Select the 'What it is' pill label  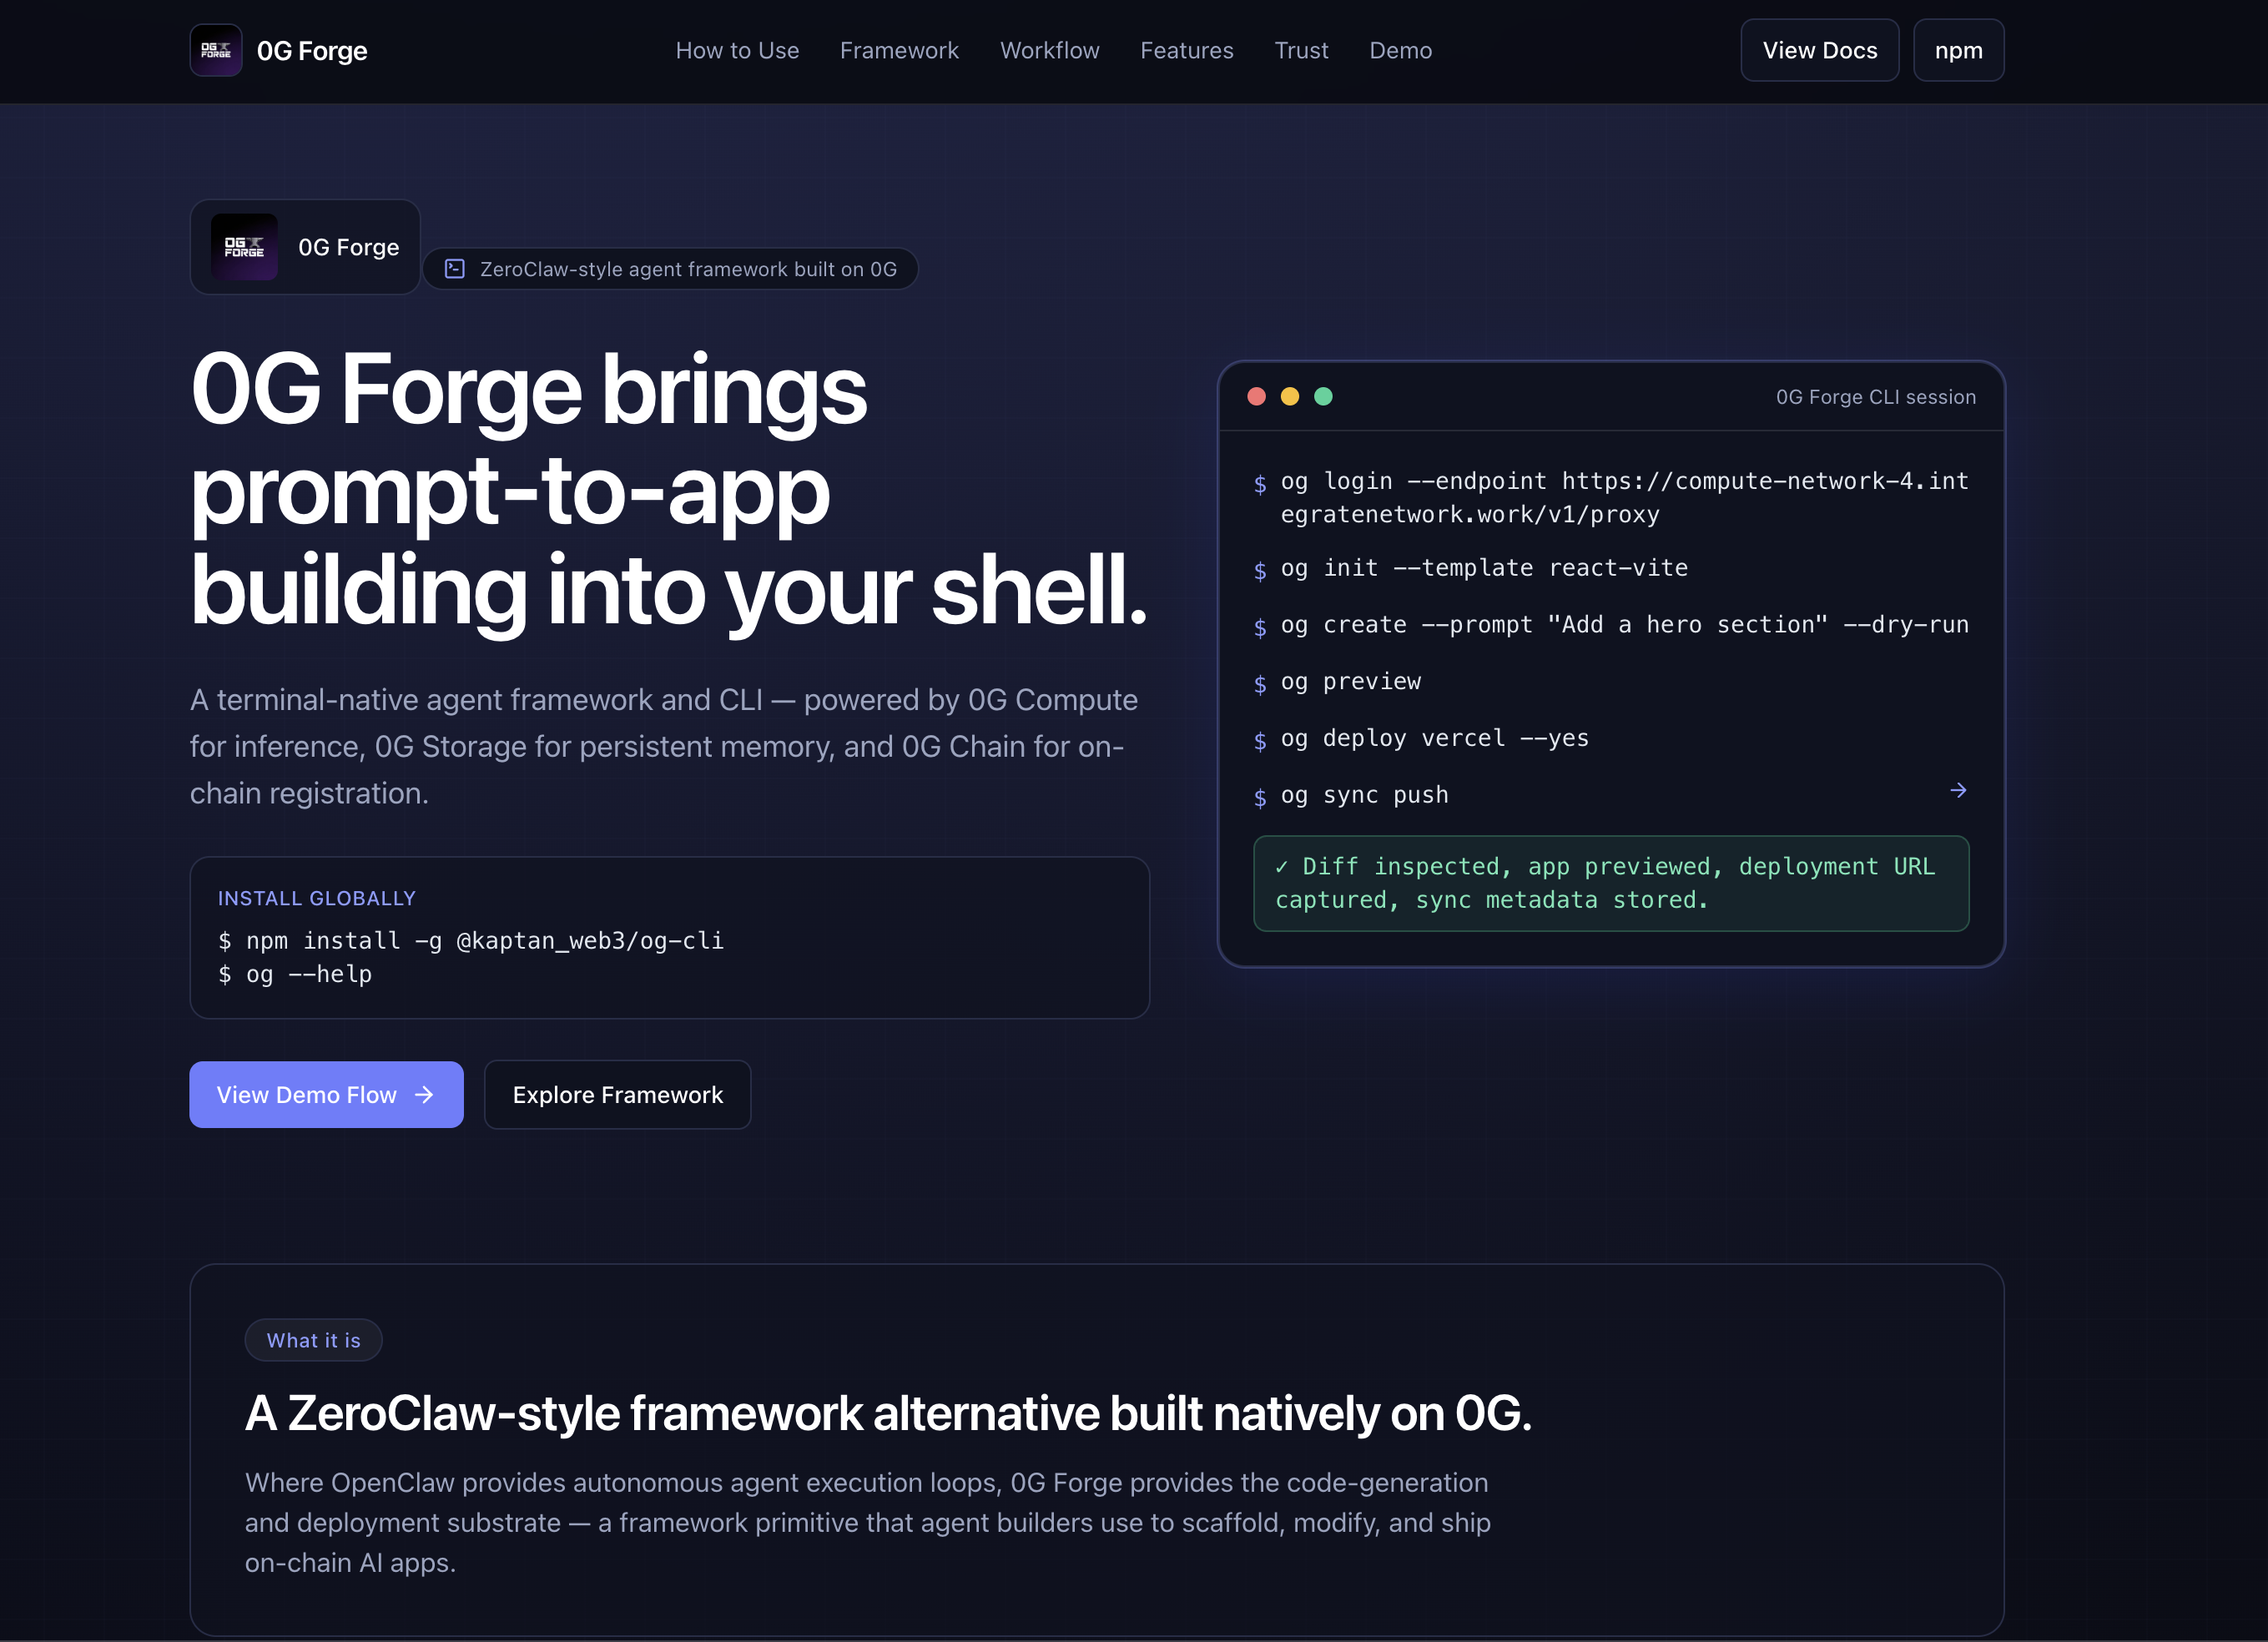(313, 1340)
